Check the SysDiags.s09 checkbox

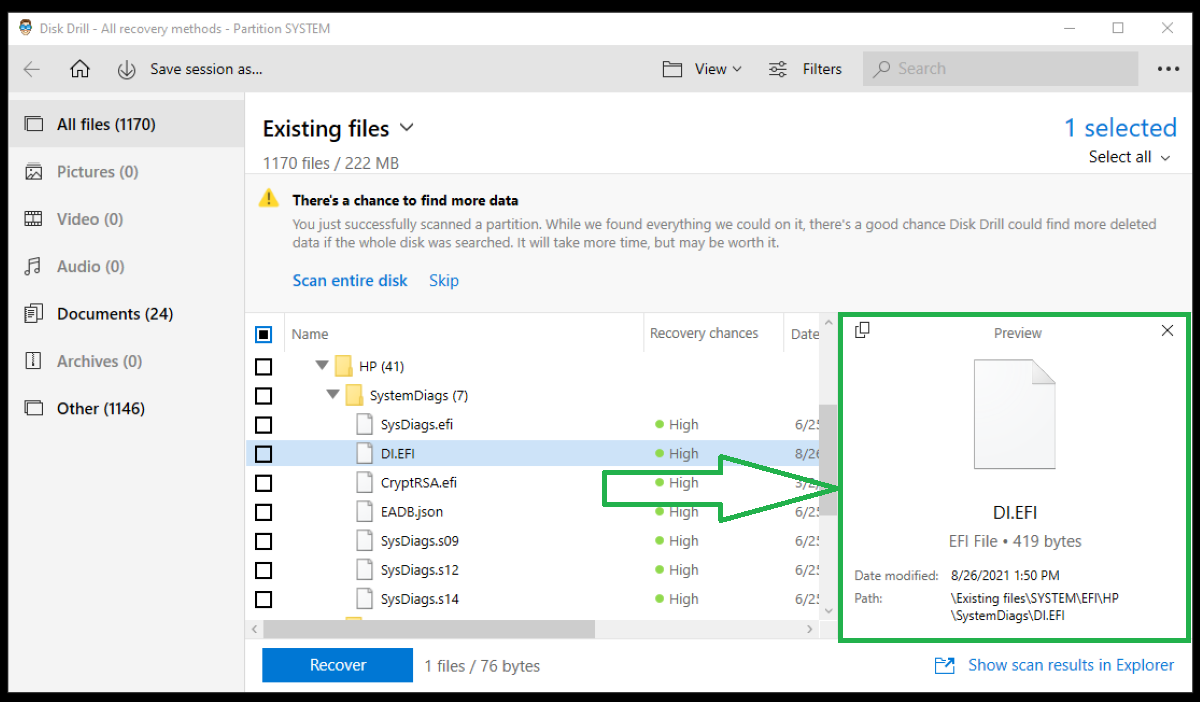click(x=264, y=541)
